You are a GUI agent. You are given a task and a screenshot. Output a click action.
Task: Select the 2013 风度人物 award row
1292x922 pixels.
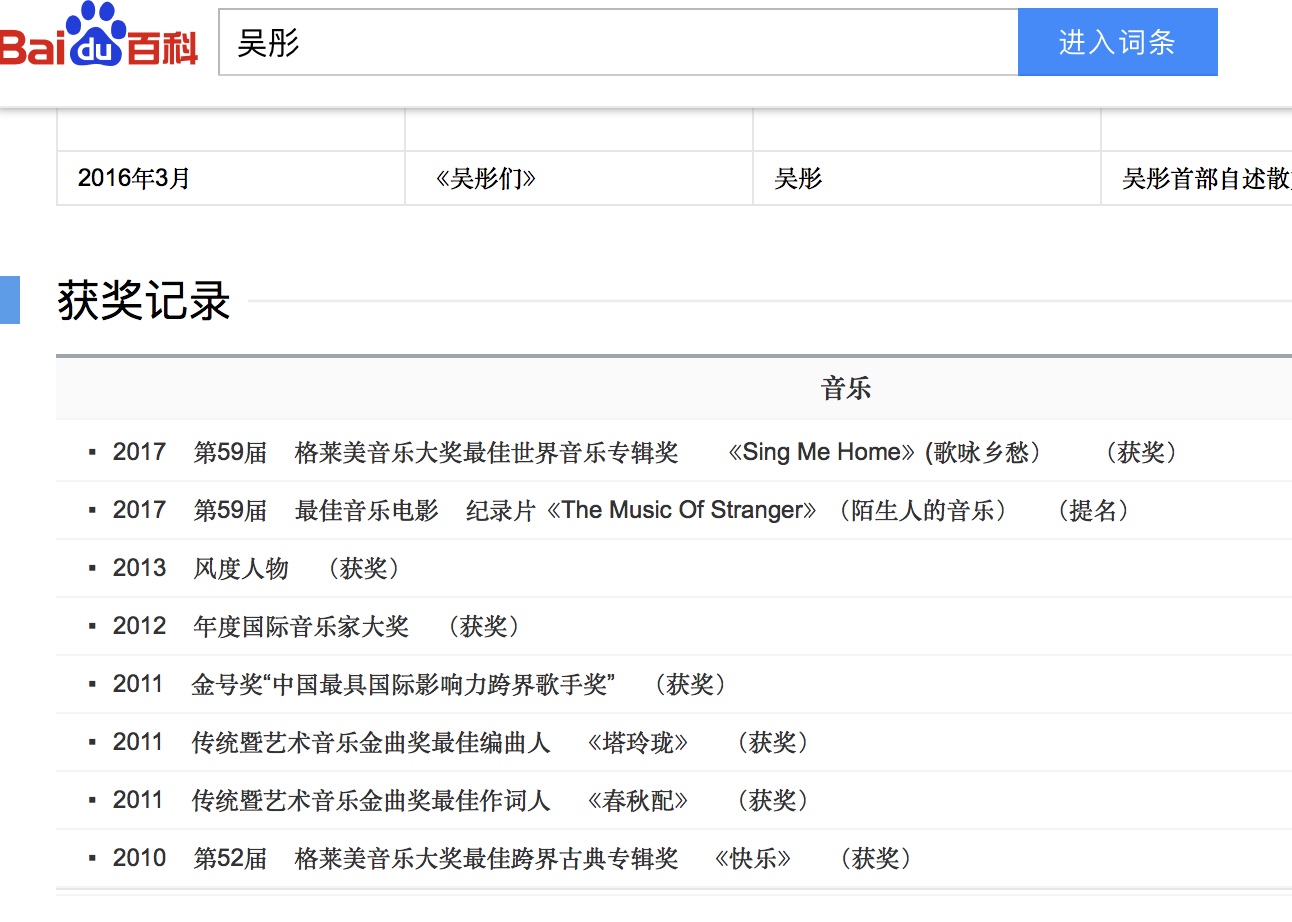click(x=674, y=568)
